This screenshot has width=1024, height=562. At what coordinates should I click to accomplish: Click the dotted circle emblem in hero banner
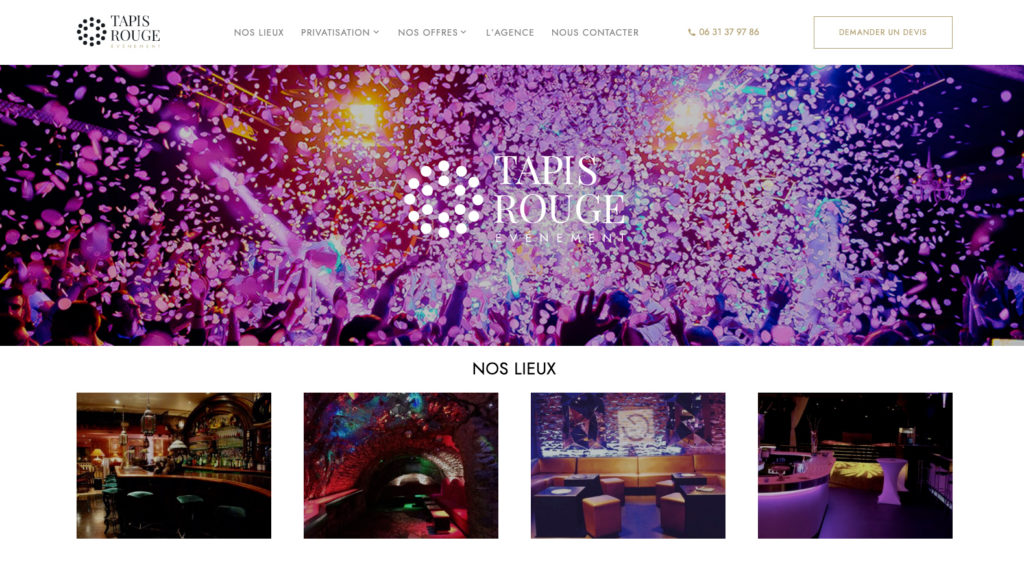click(443, 198)
